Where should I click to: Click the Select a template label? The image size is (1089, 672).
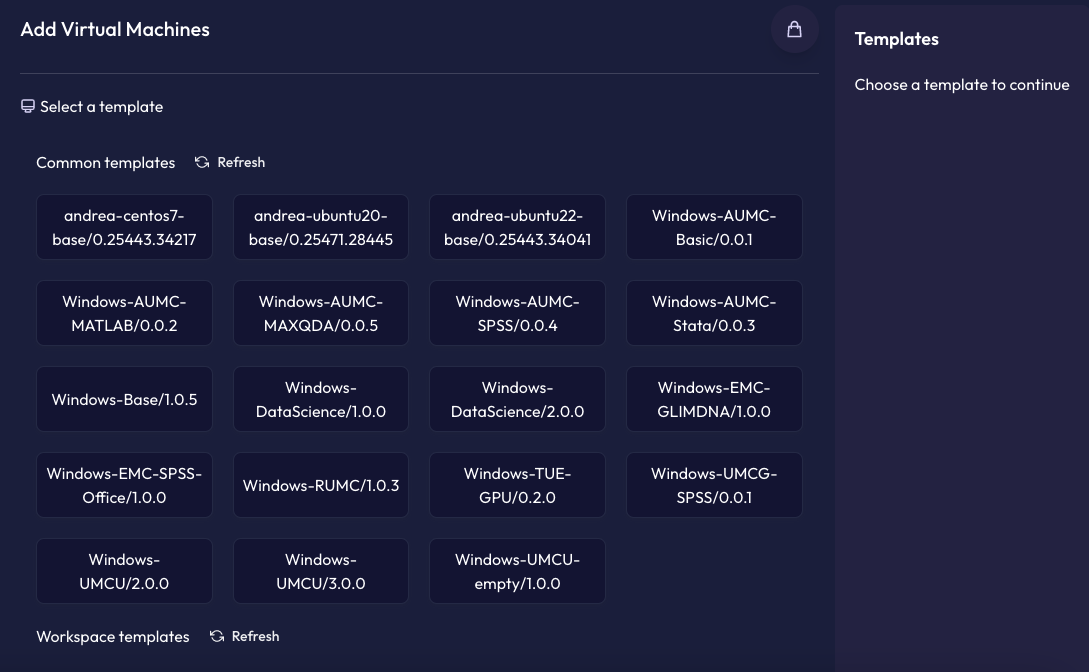click(101, 106)
